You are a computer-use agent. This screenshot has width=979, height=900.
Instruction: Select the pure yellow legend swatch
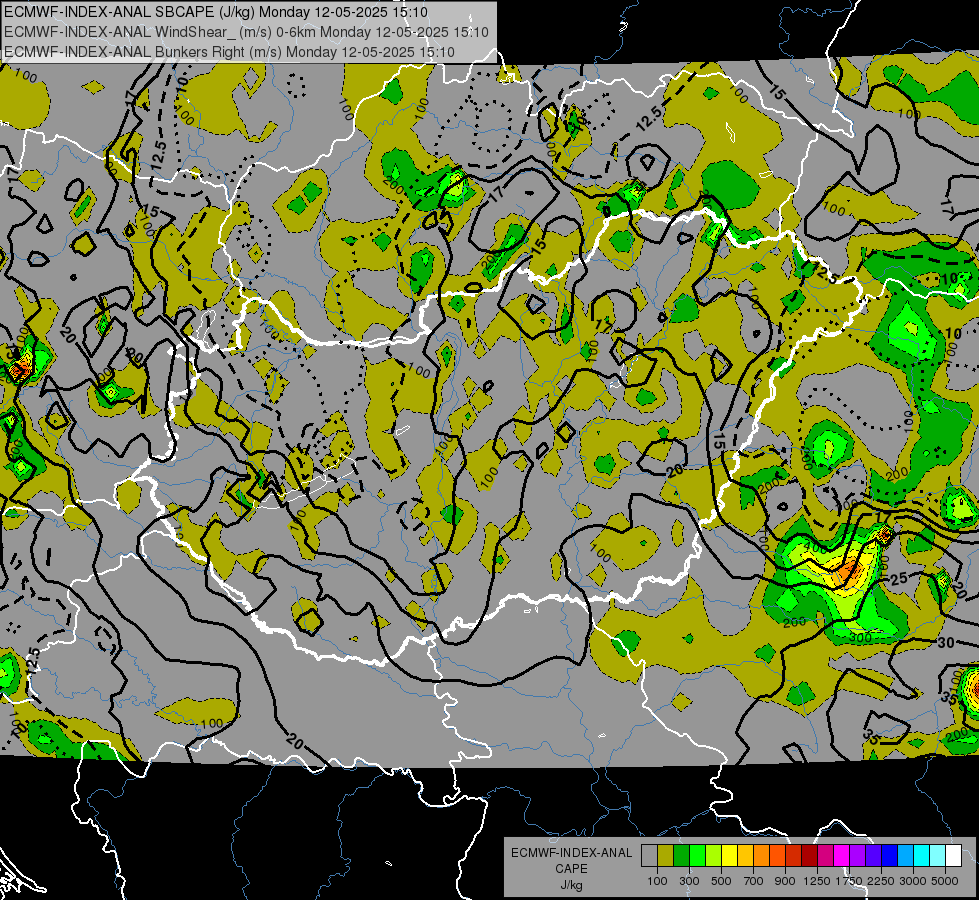pyautogui.click(x=729, y=856)
